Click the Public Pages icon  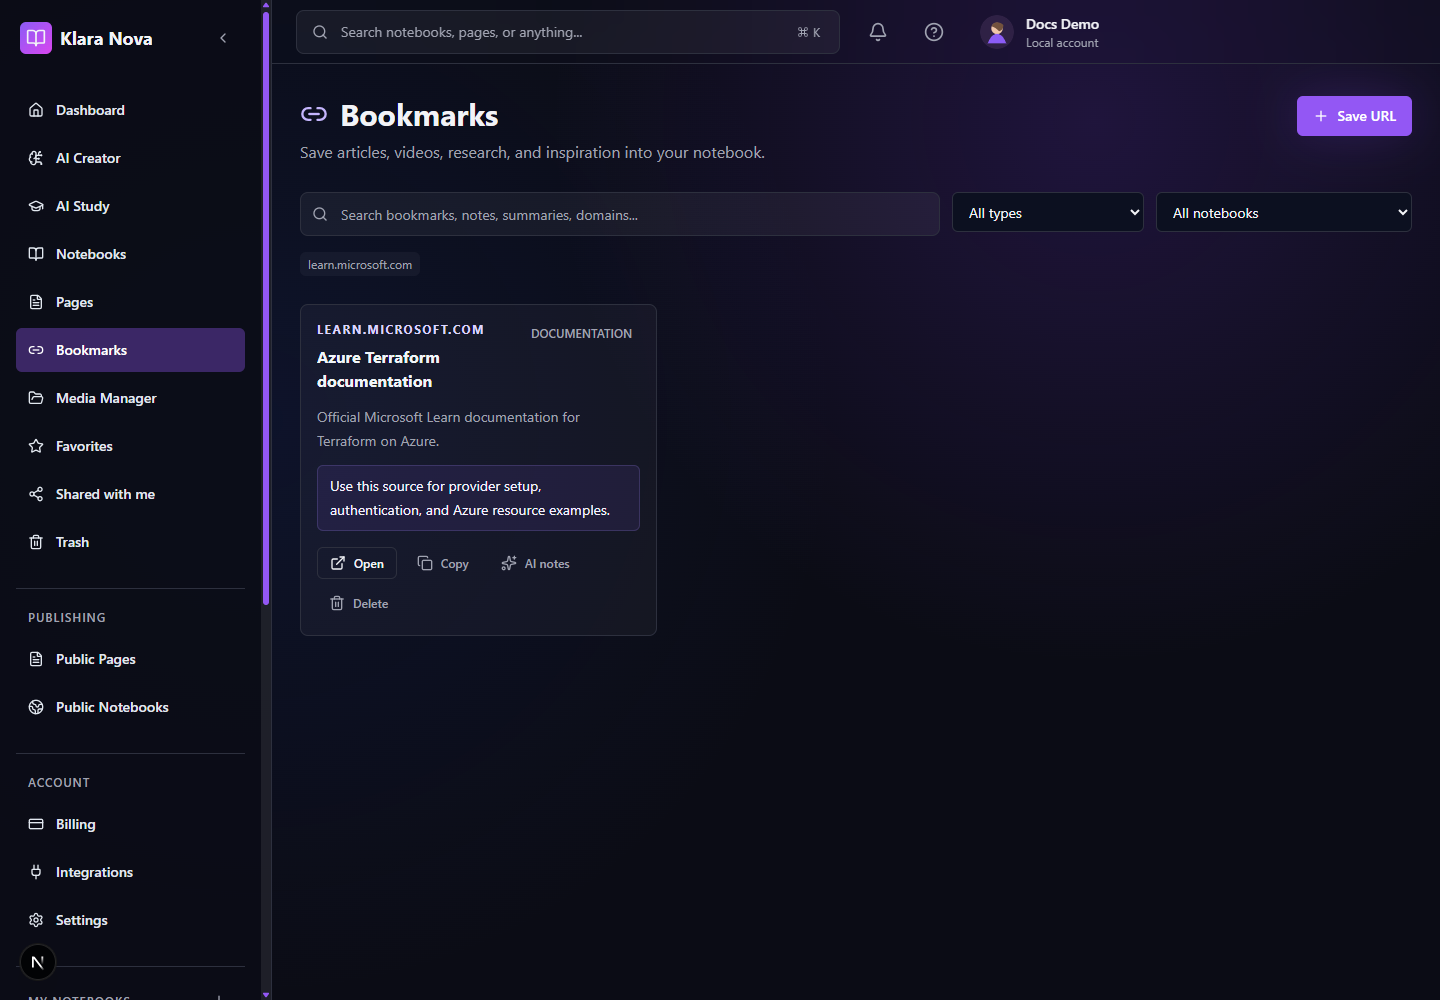pos(36,659)
